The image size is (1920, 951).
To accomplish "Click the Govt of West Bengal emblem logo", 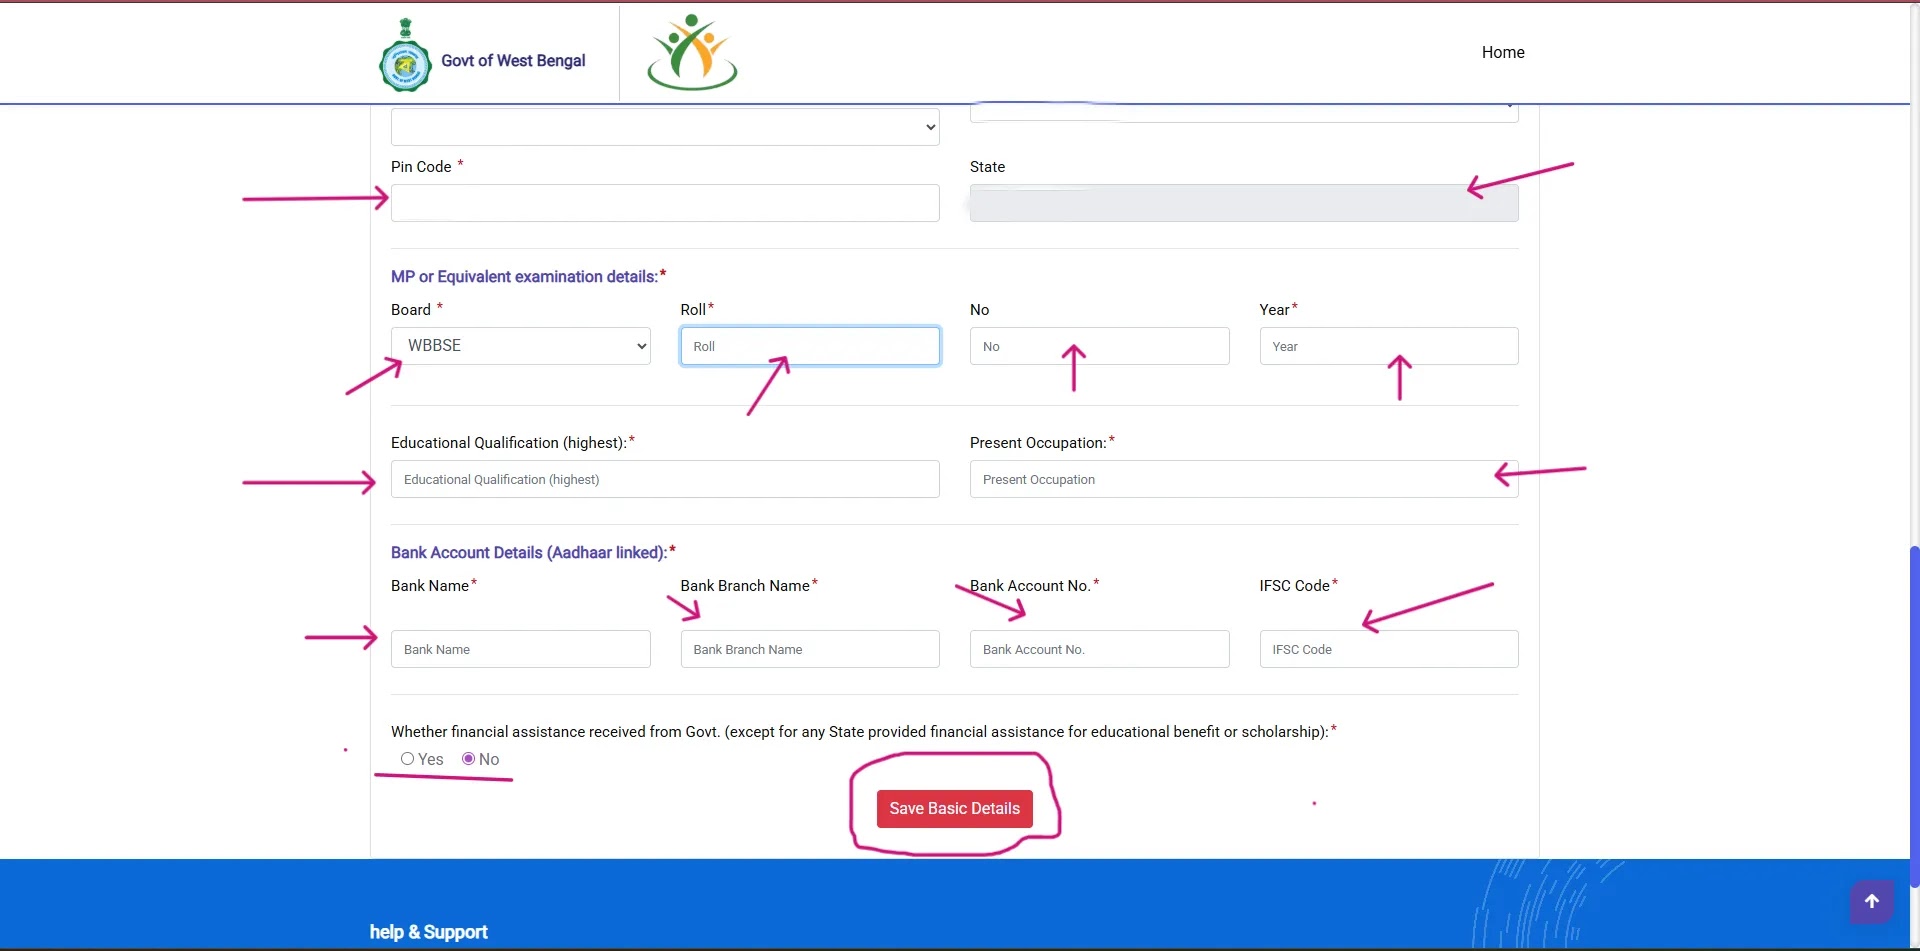I will [404, 52].
